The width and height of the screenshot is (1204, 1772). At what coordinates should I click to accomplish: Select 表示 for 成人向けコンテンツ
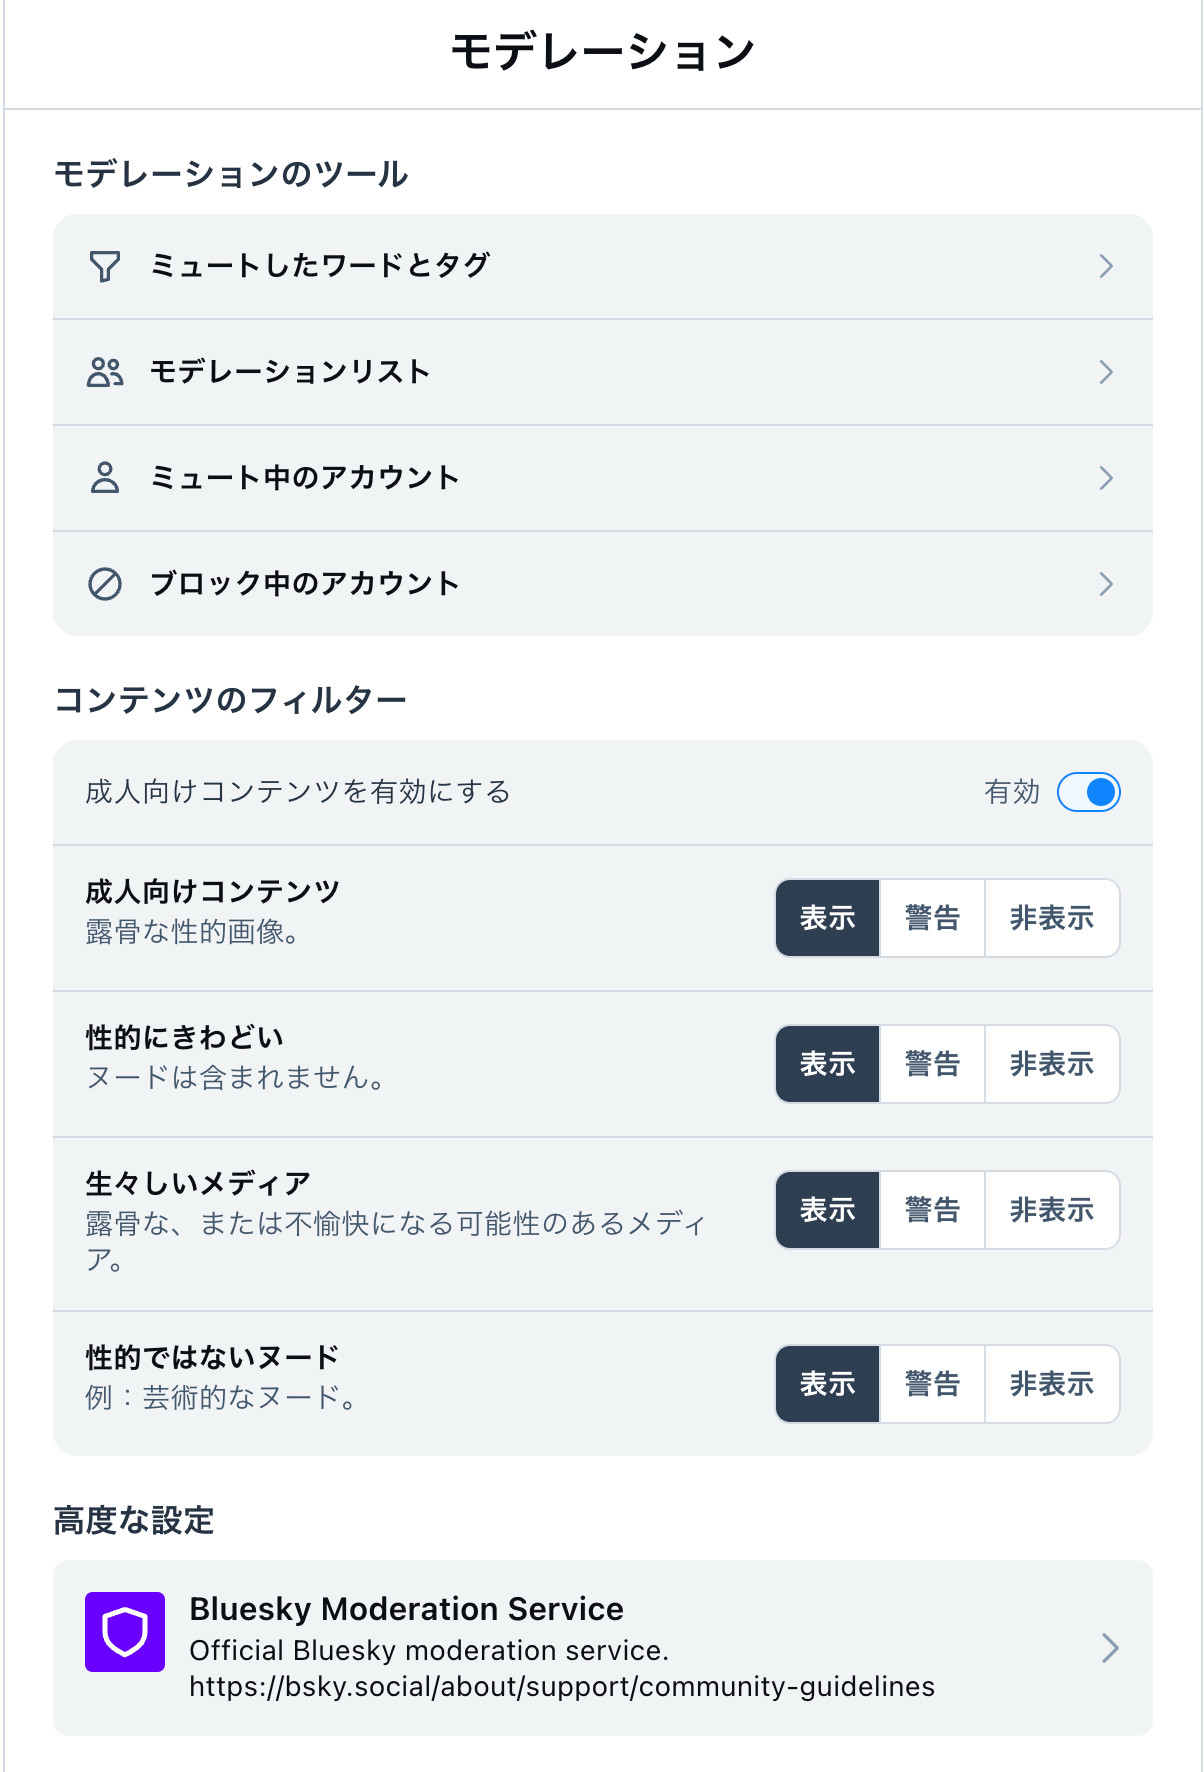click(827, 918)
